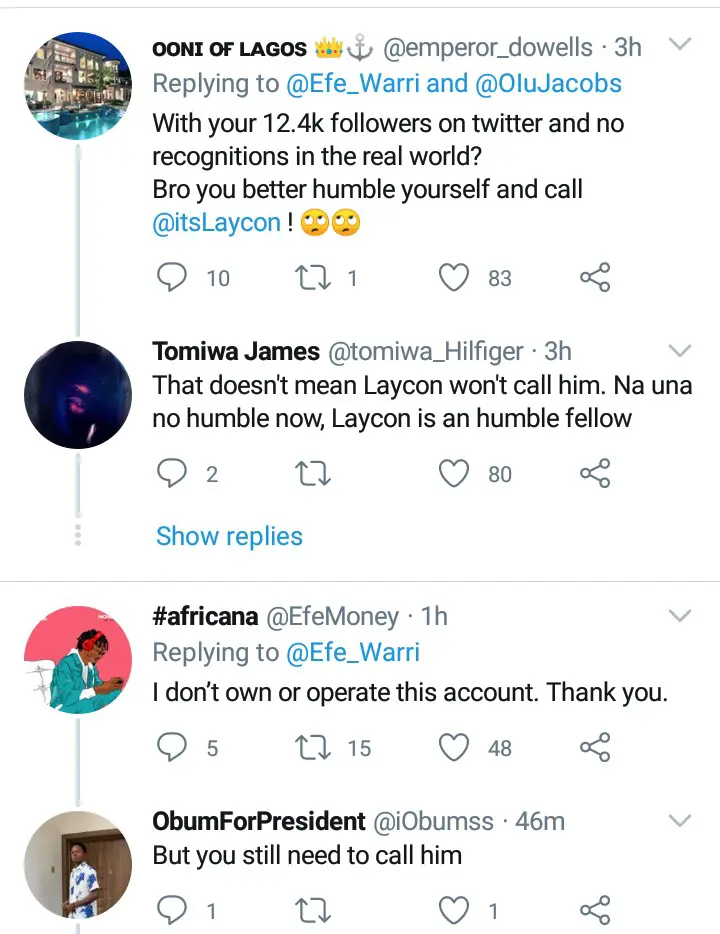Screen dimensions: 720x934
Task: Open options chevron on OONI OF LAGOS tweet
Action: pos(679,46)
